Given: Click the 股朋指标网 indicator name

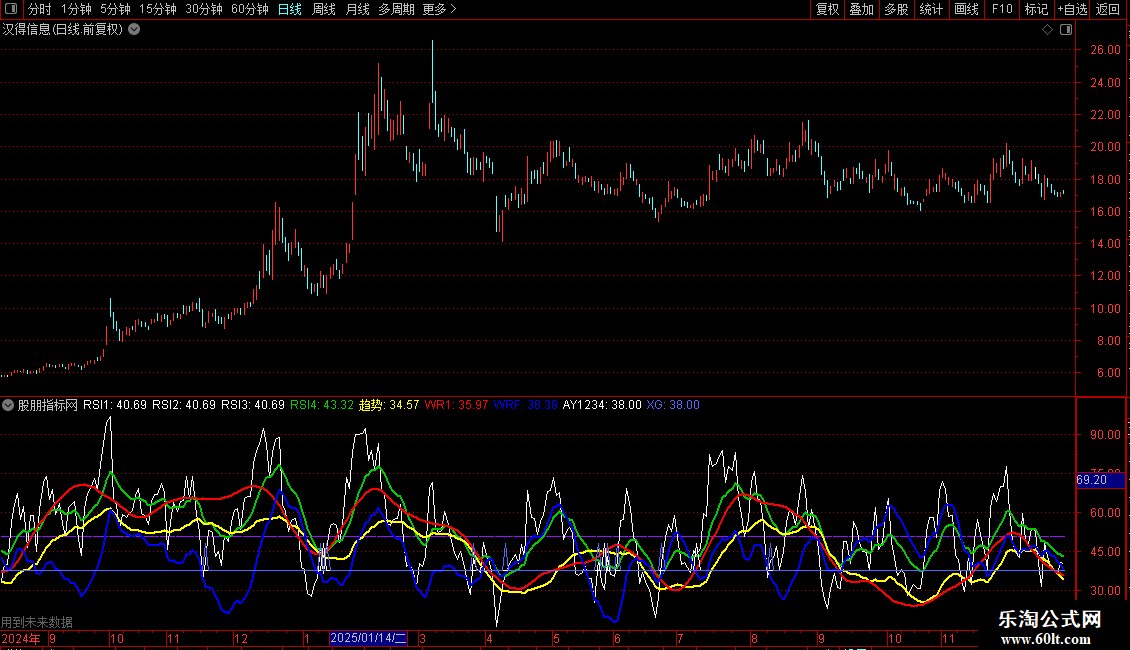Looking at the screenshot, I should point(48,405).
